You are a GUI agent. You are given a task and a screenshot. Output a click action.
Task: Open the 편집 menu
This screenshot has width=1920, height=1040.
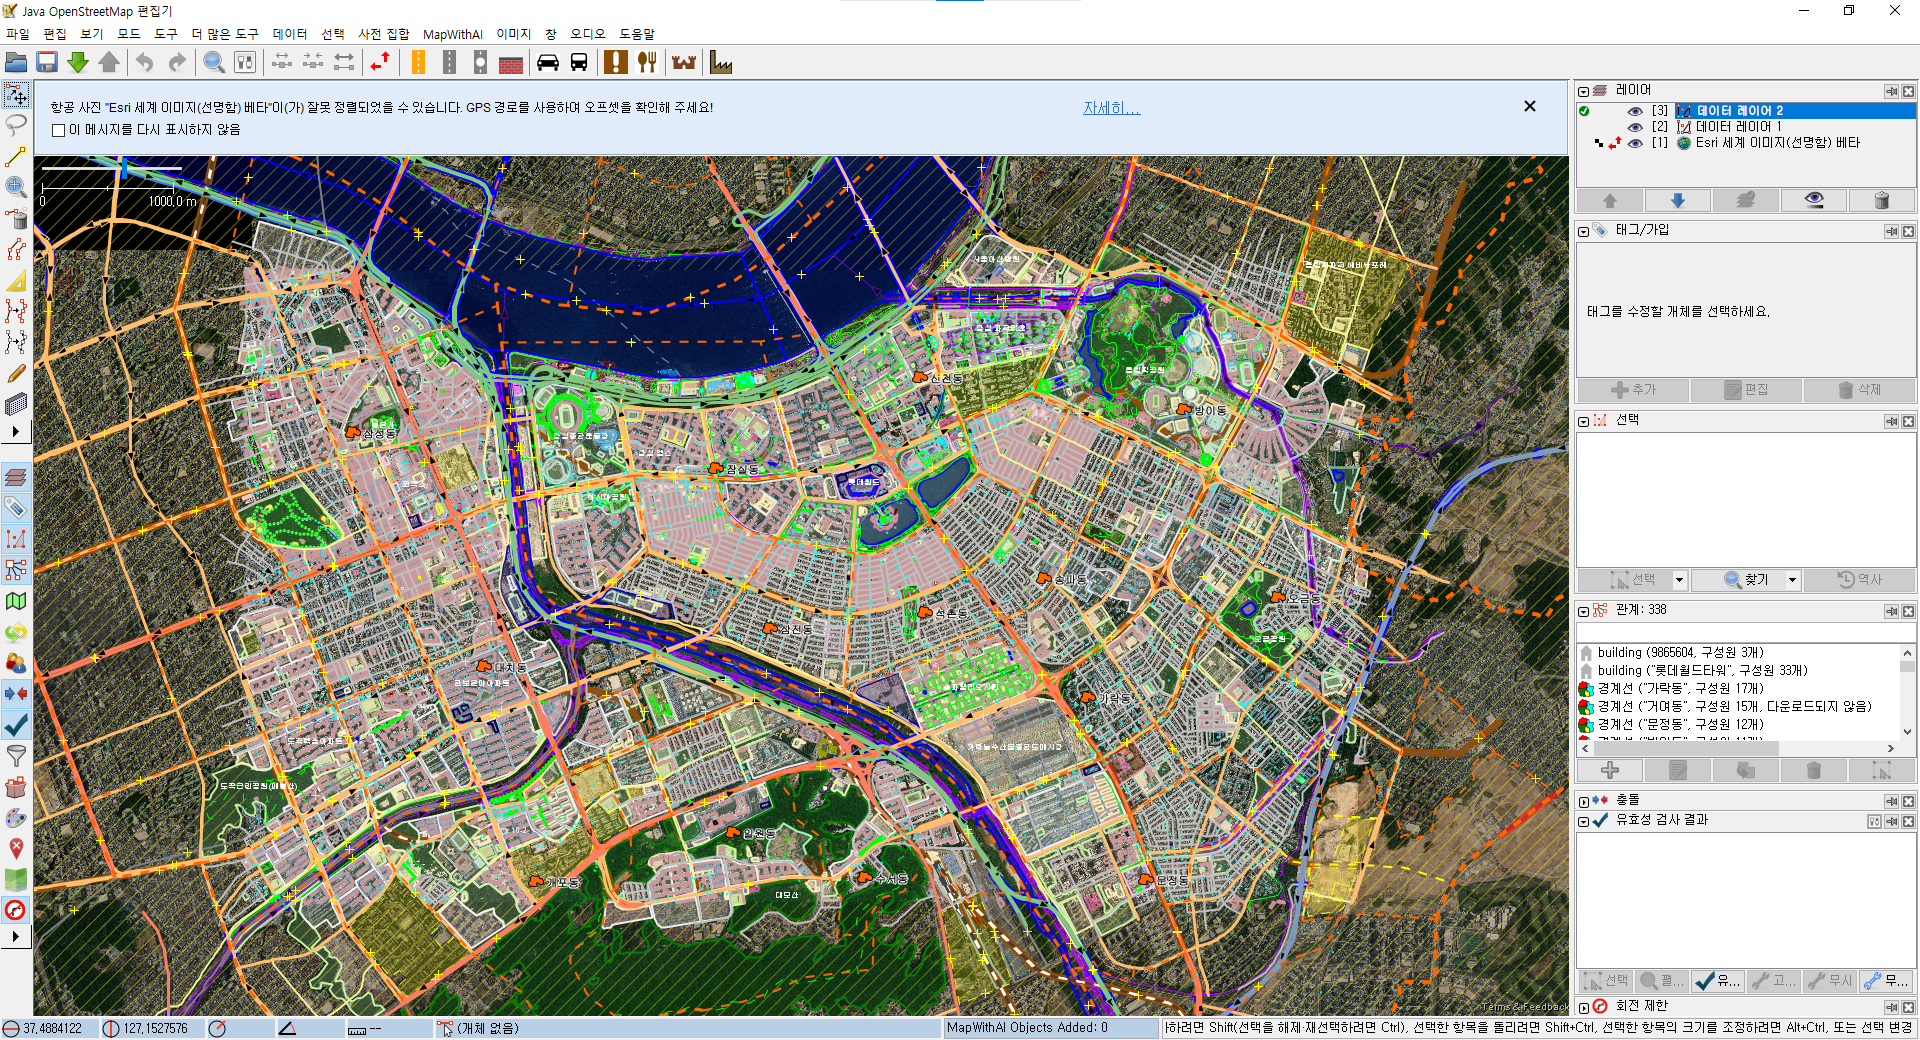pos(55,34)
